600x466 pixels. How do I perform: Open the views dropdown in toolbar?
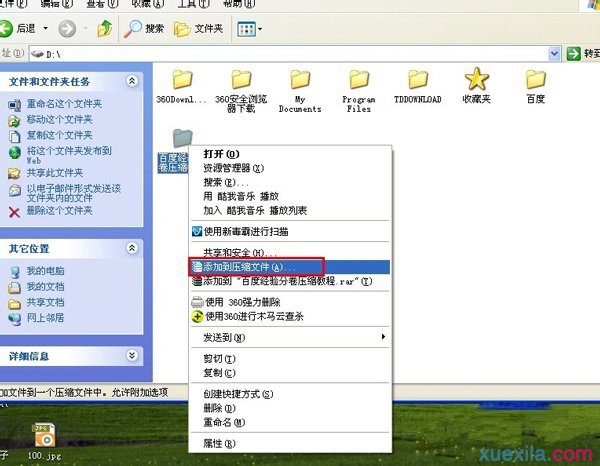point(250,29)
